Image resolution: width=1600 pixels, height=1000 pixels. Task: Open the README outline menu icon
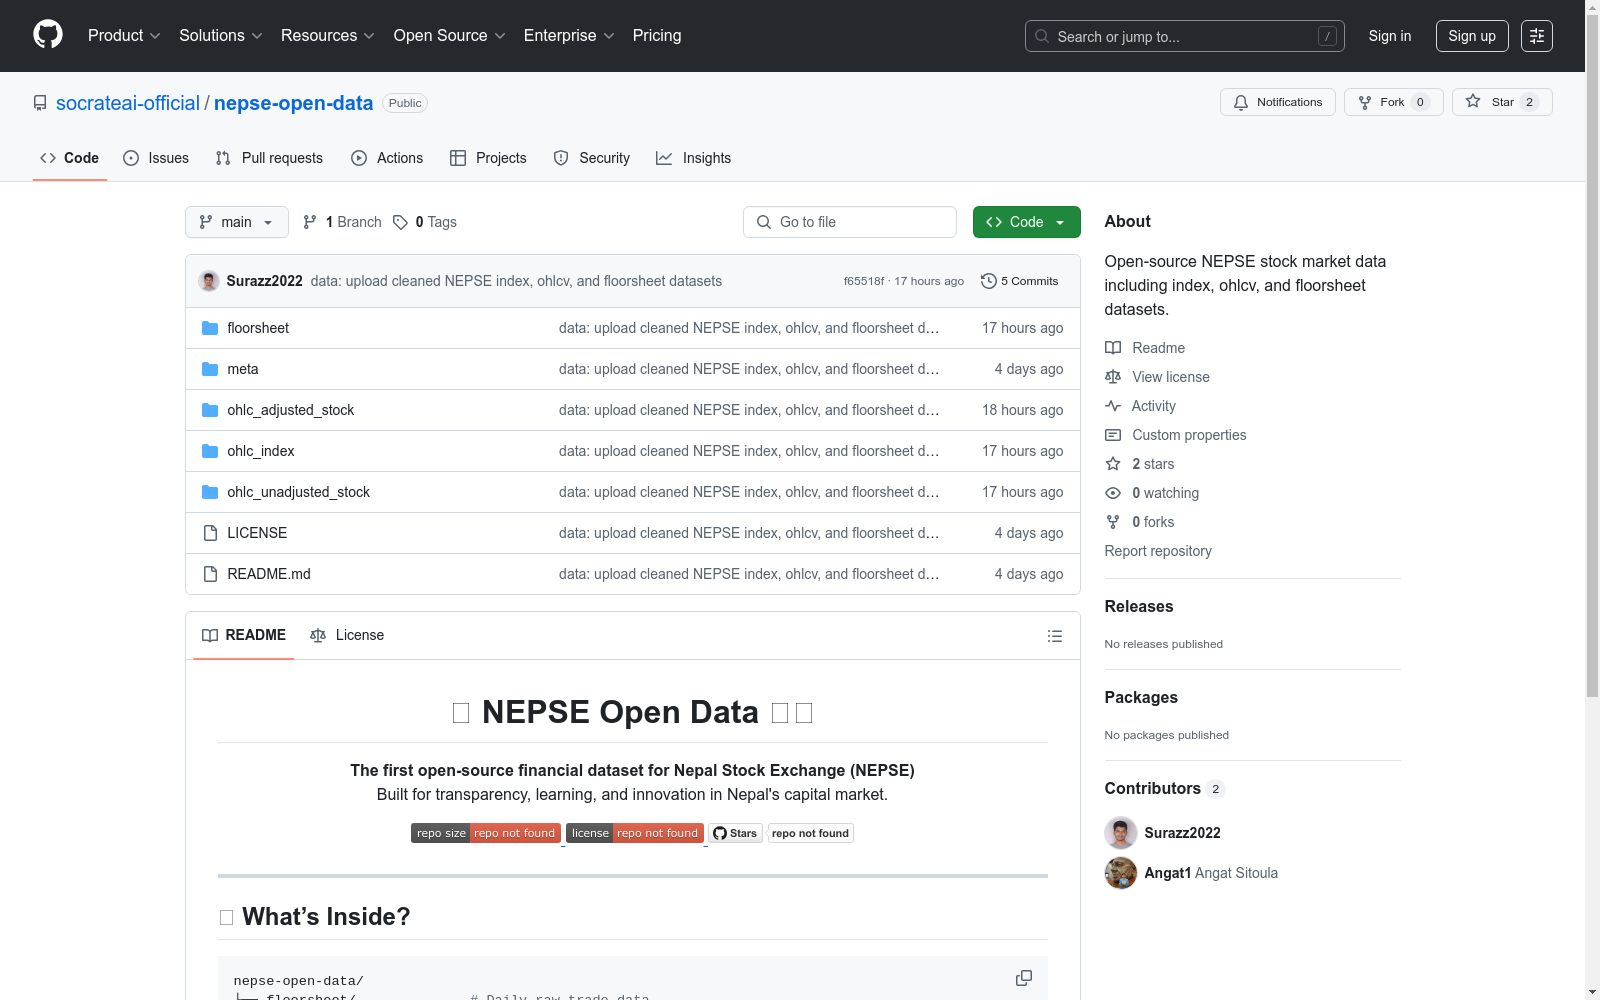point(1055,636)
